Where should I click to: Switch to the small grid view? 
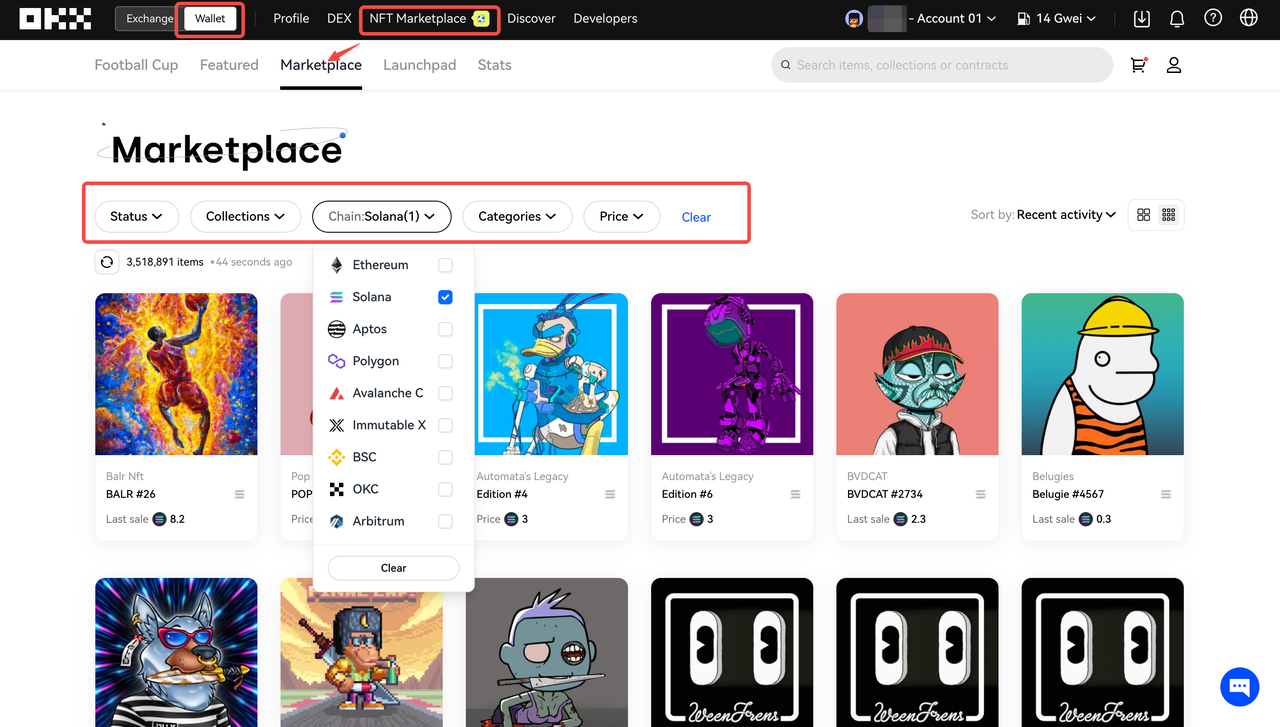pos(1168,215)
